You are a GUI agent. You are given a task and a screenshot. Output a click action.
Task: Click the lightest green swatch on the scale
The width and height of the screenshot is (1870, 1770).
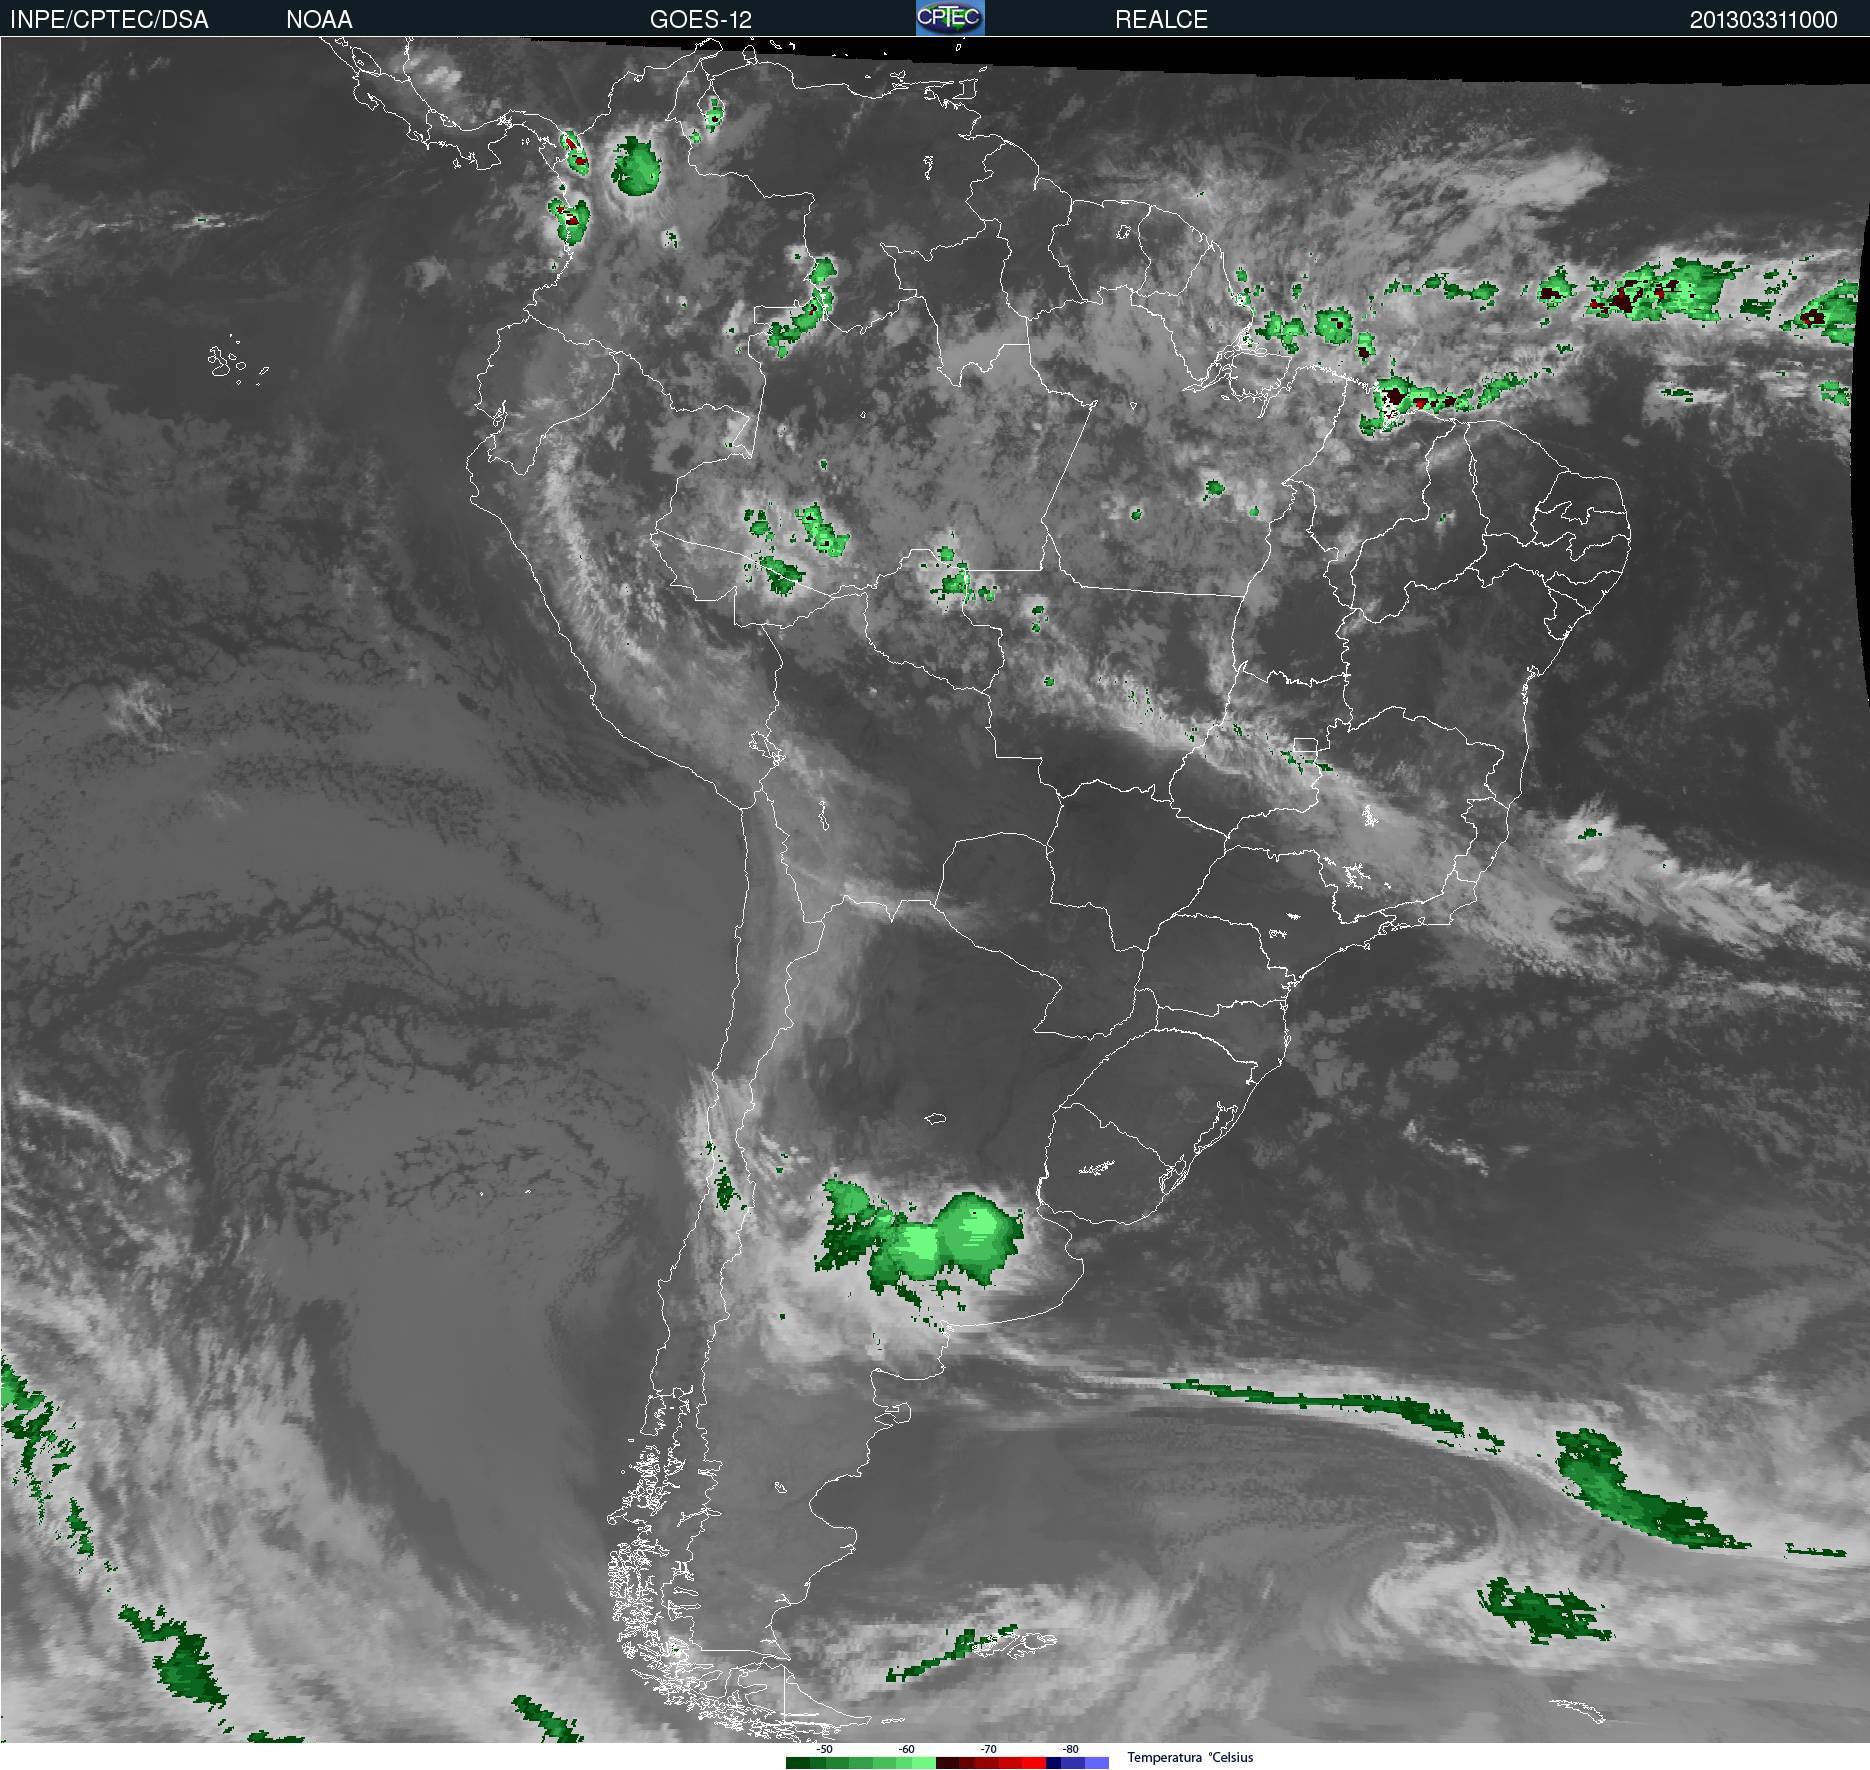pos(924,1763)
